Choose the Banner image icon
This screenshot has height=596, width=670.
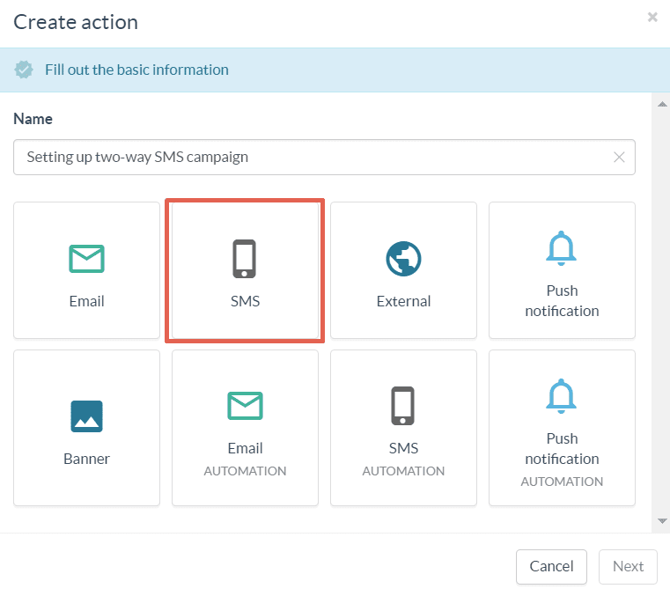click(87, 416)
